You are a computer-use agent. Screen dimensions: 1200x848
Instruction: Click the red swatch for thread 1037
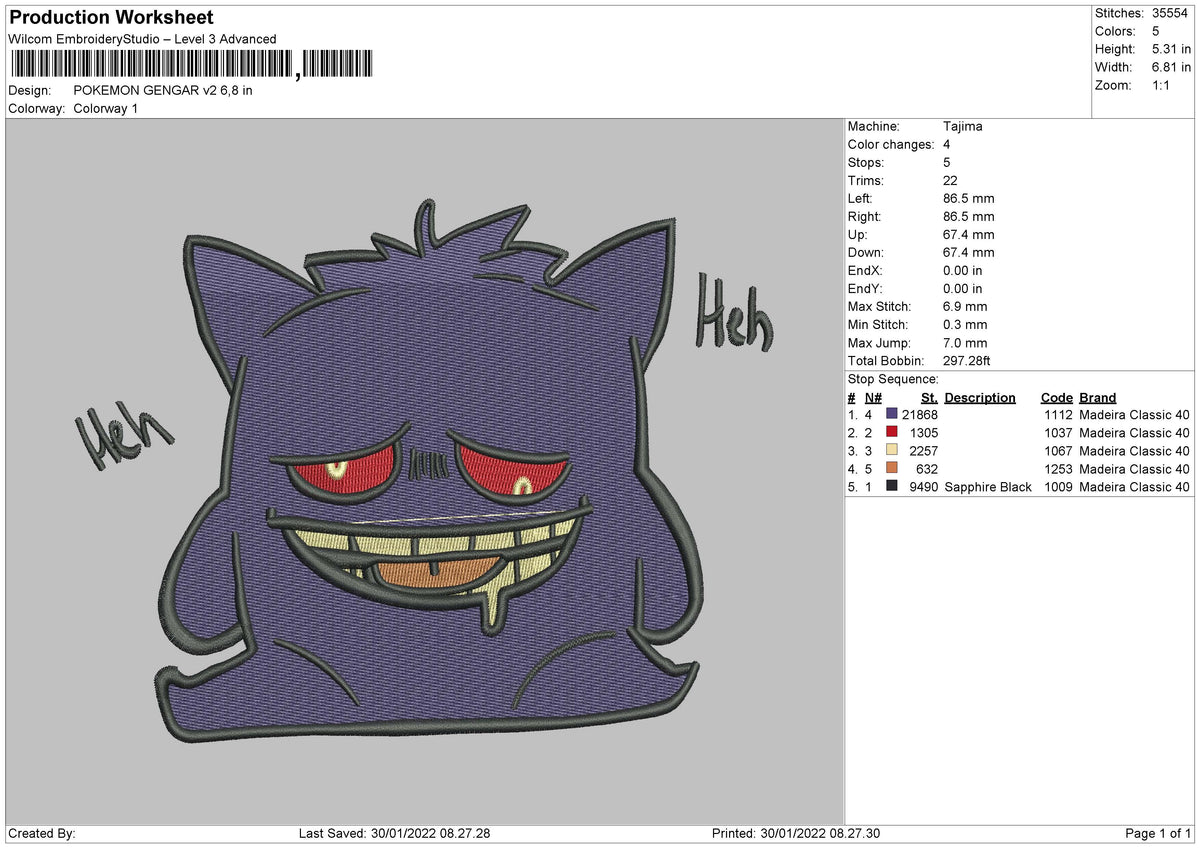[x=892, y=433]
